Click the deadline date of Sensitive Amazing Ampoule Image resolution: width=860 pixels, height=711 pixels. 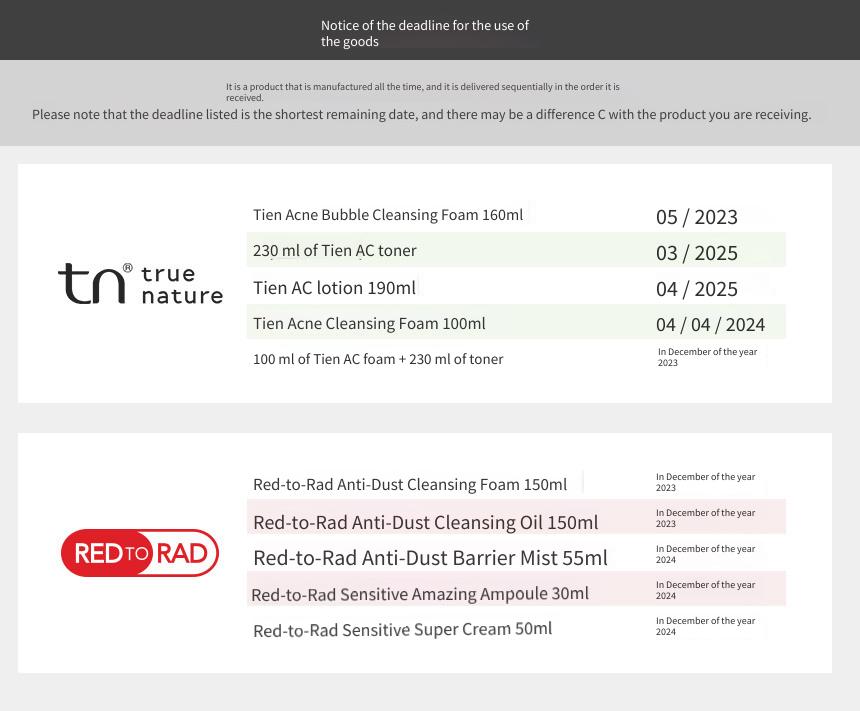tap(705, 590)
